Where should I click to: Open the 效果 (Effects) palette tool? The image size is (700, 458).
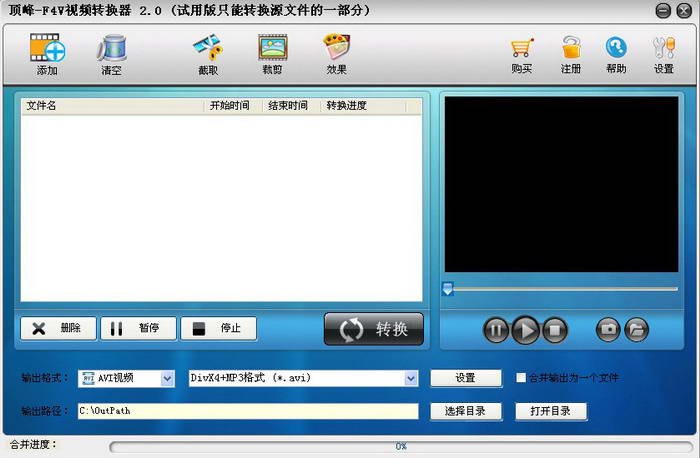337,54
